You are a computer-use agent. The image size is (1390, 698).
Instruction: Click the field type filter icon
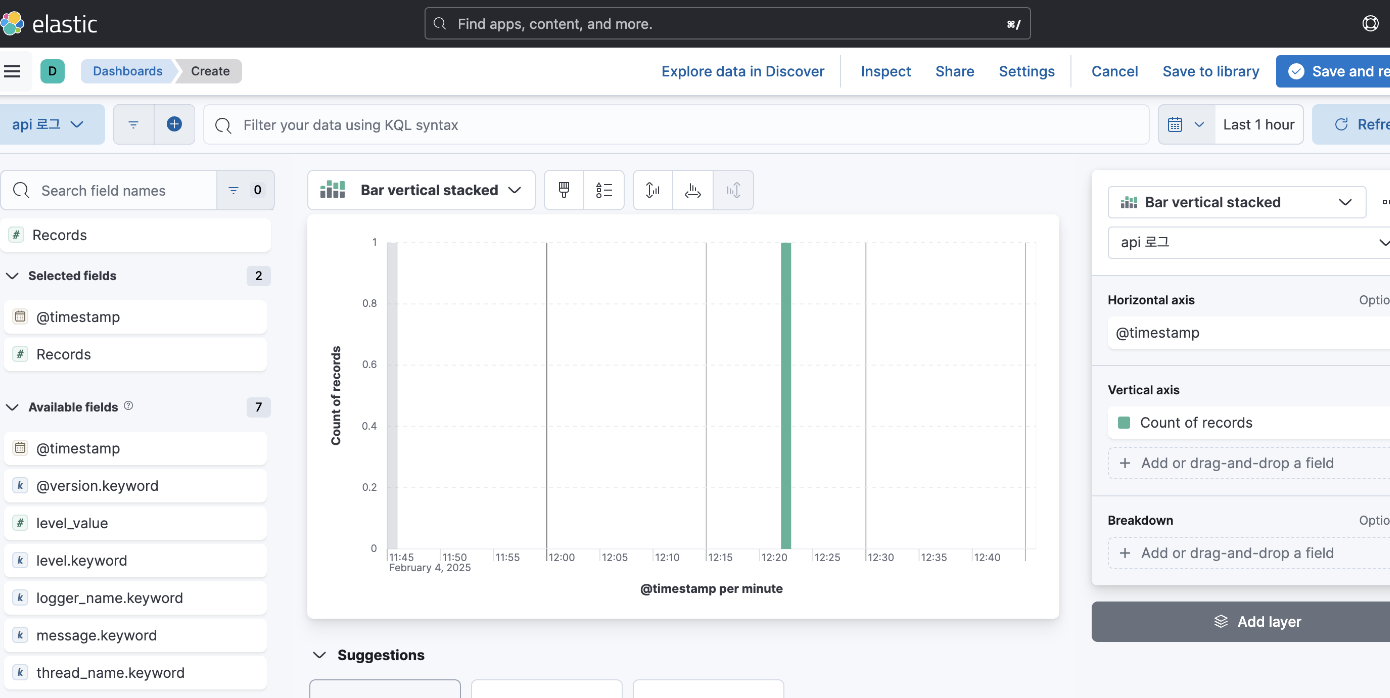245,190
